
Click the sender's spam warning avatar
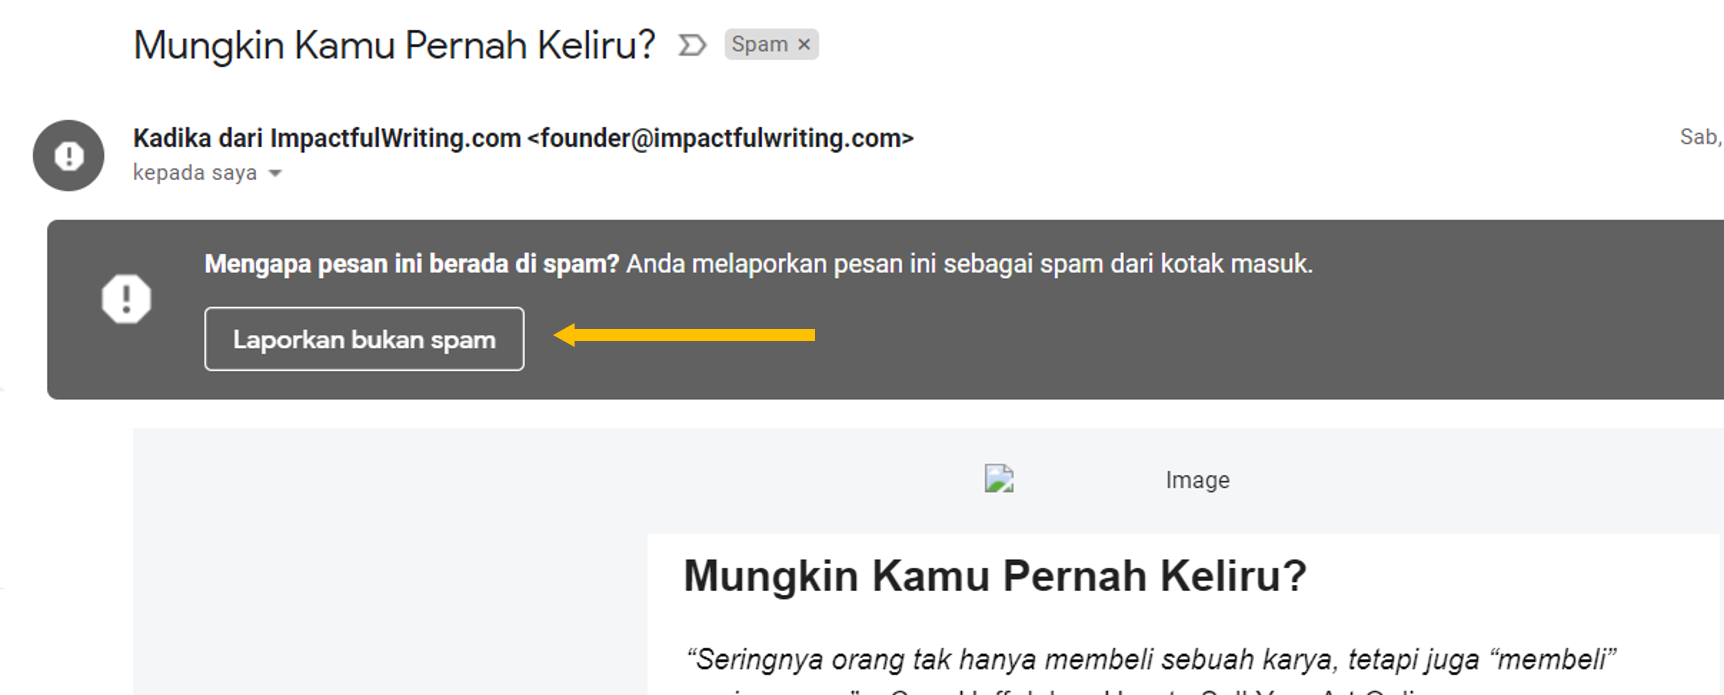[x=68, y=156]
